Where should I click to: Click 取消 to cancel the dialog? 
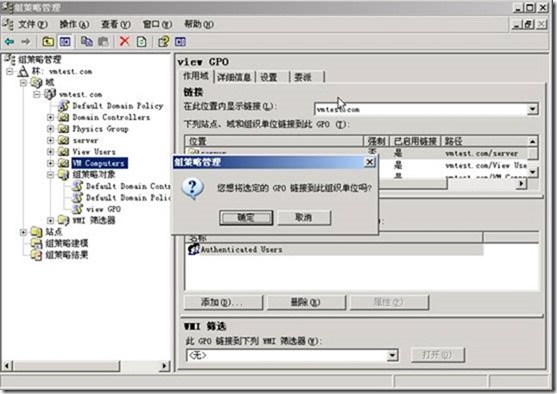(x=304, y=217)
